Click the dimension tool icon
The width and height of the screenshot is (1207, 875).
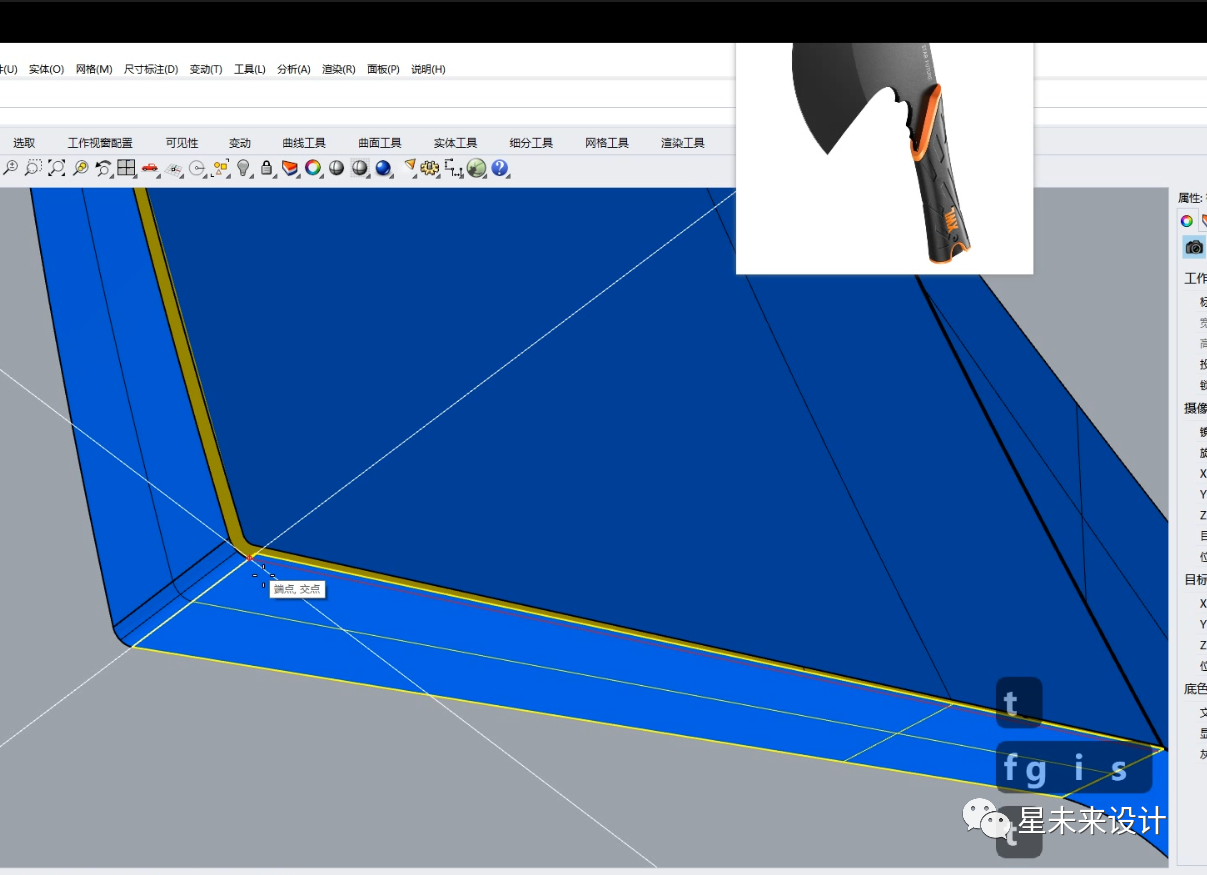(453, 168)
